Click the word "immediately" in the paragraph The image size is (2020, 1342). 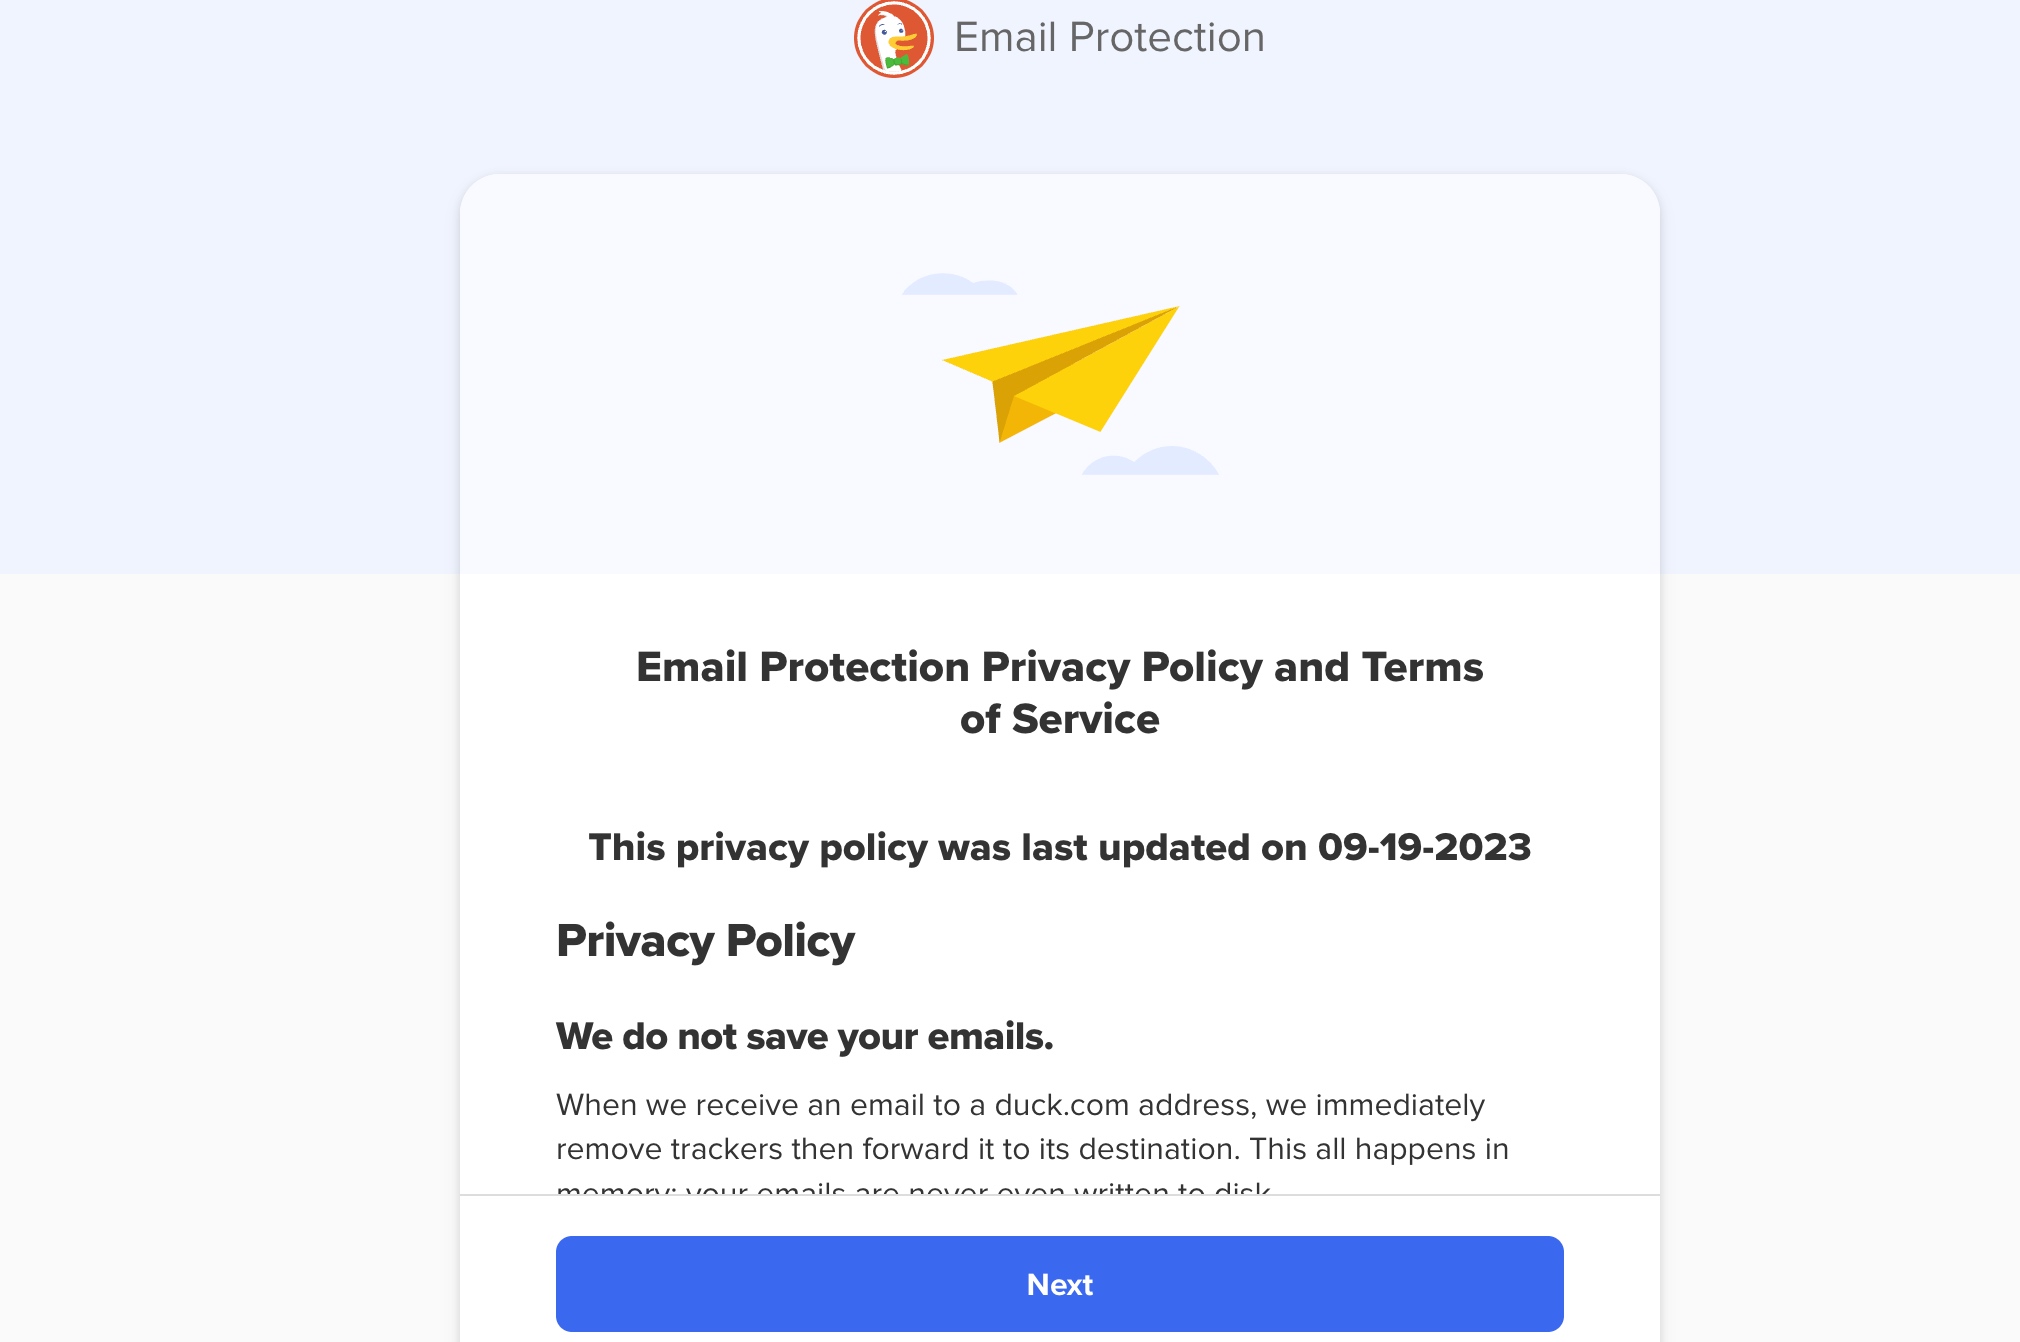tap(1400, 1106)
